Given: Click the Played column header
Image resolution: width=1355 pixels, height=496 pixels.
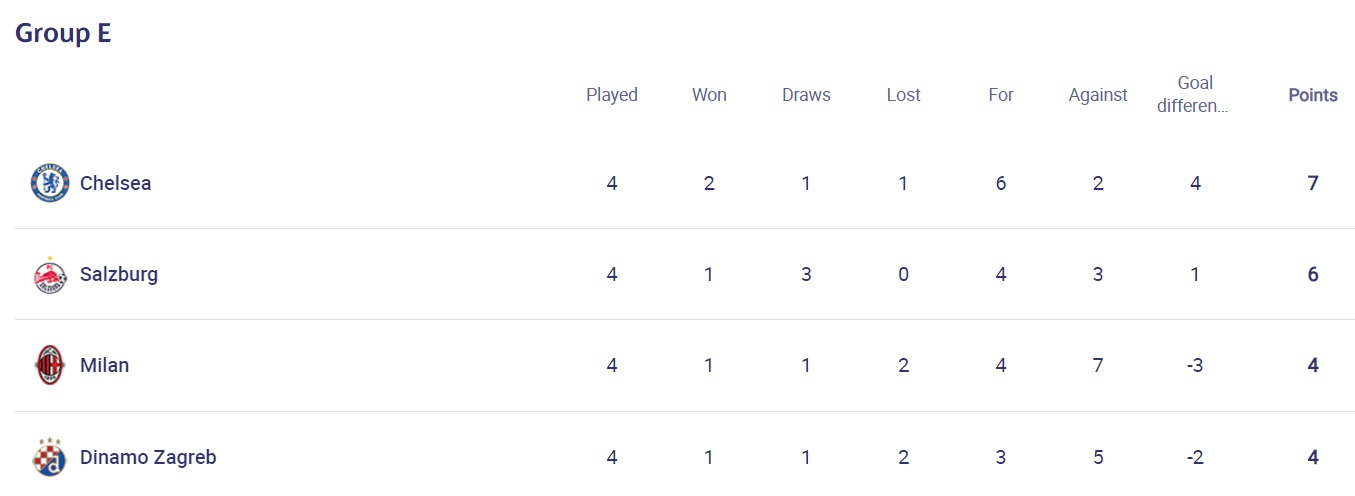Looking at the screenshot, I should 611,95.
